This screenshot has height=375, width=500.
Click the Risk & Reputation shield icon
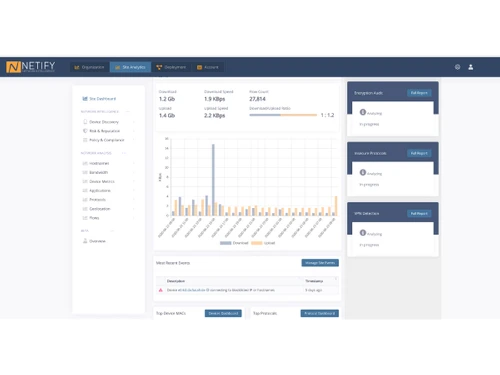pos(85,131)
